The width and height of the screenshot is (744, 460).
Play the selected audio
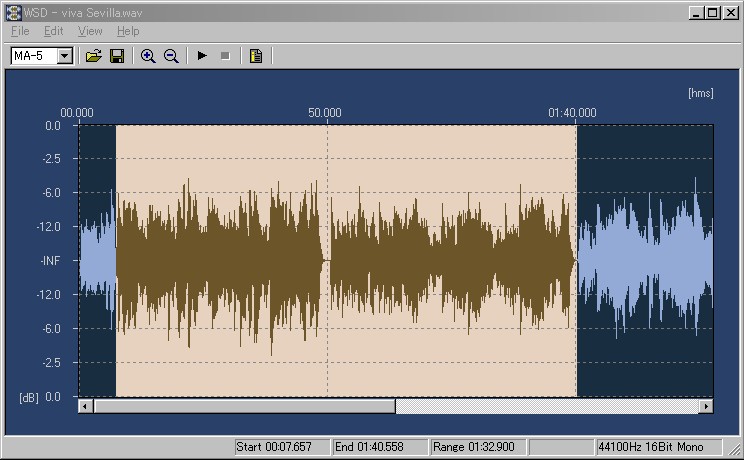(x=202, y=56)
